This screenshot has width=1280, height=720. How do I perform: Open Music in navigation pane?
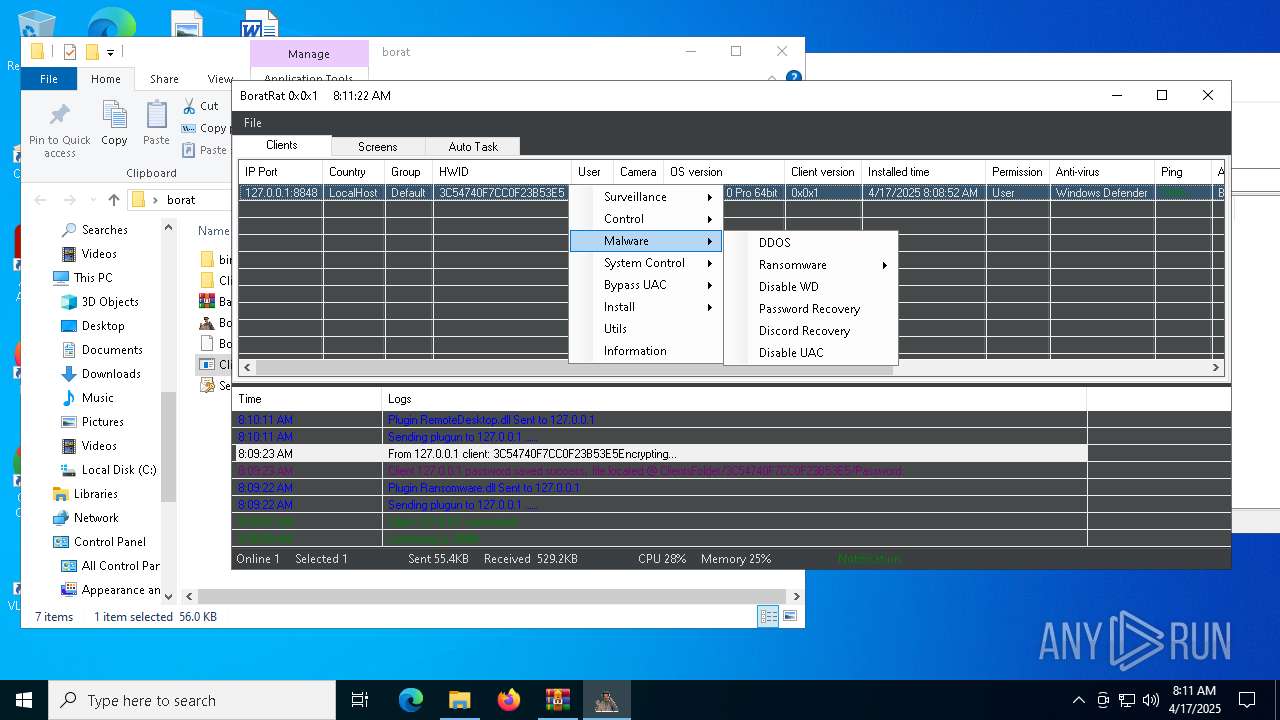click(x=98, y=398)
